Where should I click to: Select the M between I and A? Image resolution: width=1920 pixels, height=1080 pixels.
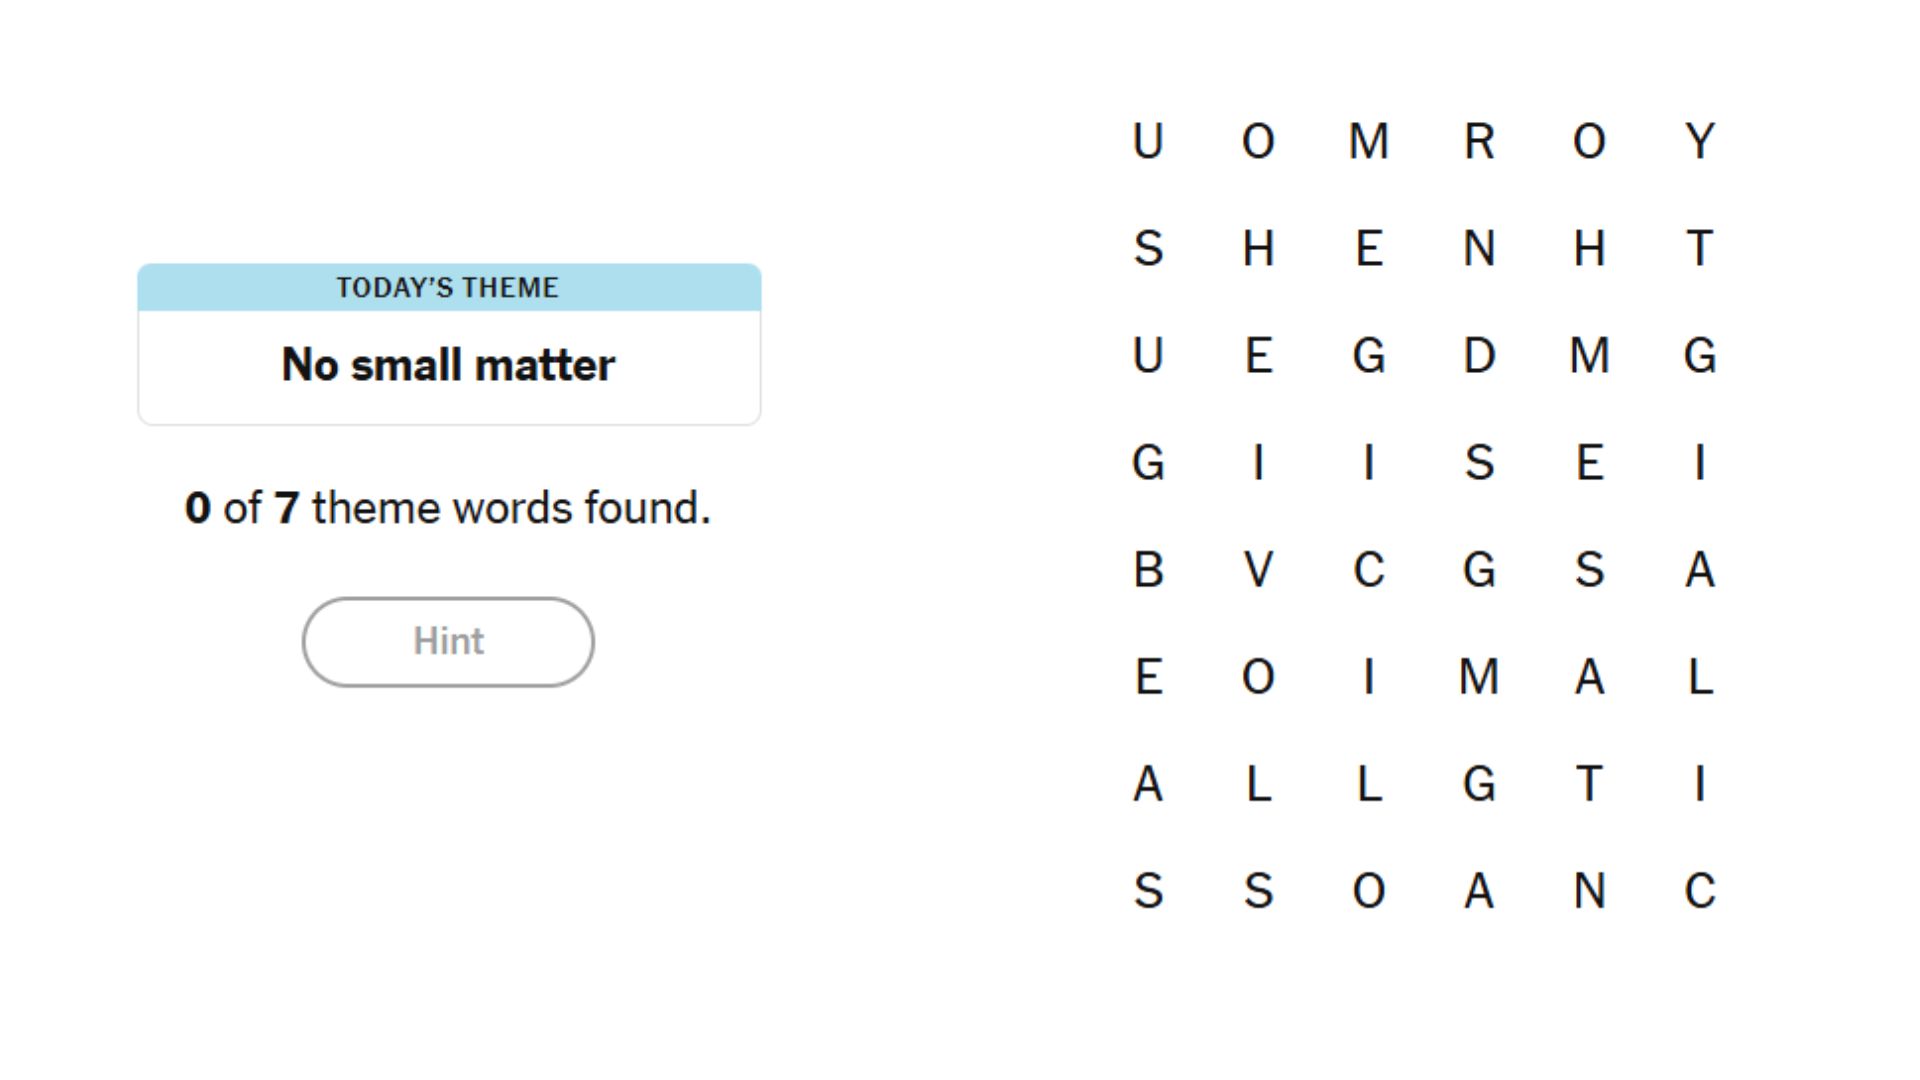pyautogui.click(x=1479, y=677)
